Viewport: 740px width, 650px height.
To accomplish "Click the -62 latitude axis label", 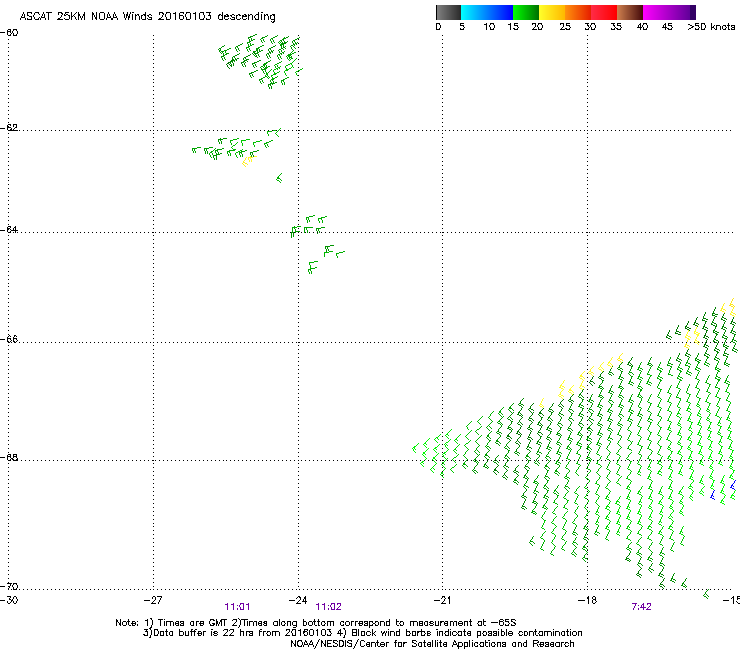I will 9,127.
